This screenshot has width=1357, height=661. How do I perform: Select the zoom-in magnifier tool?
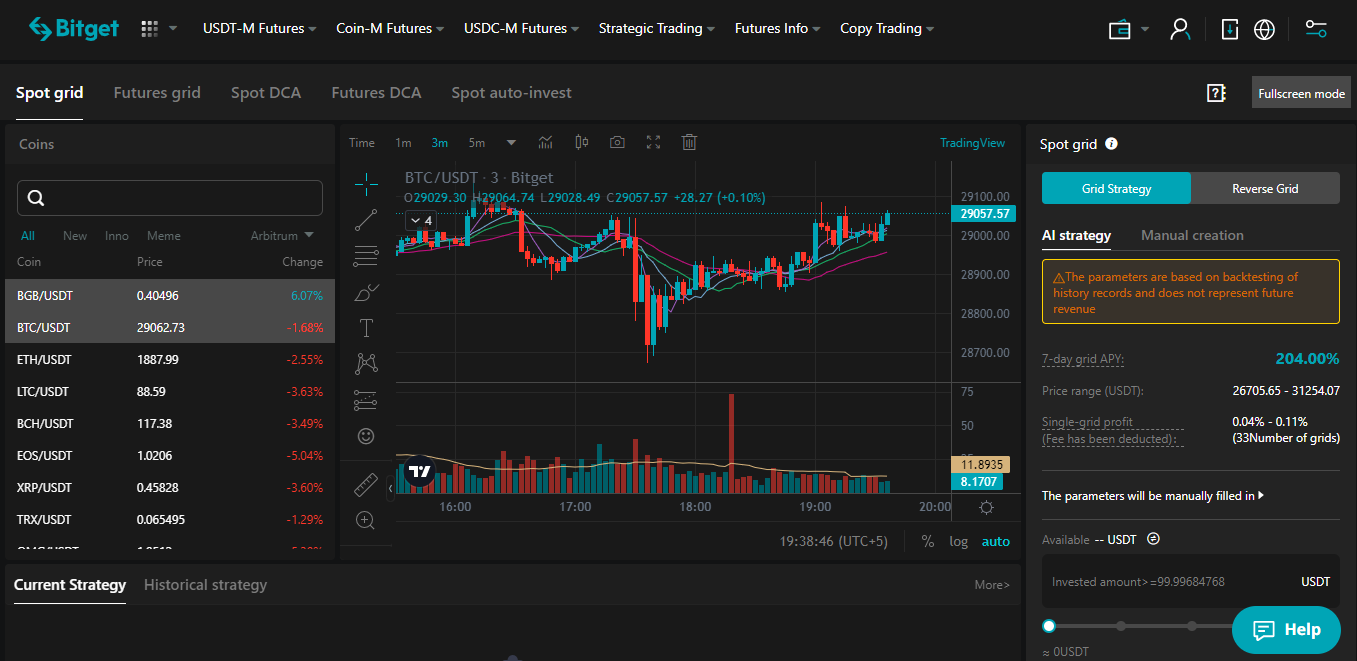pos(366,520)
